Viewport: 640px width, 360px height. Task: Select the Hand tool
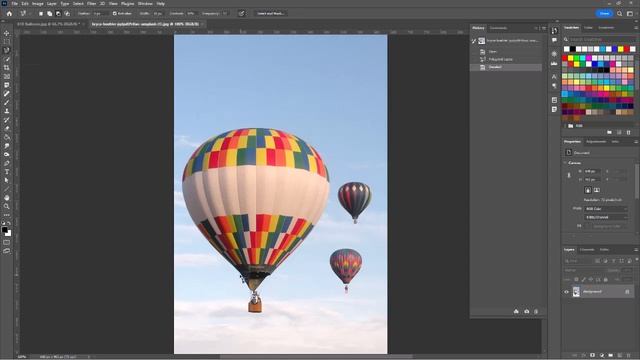pyautogui.click(x=7, y=198)
